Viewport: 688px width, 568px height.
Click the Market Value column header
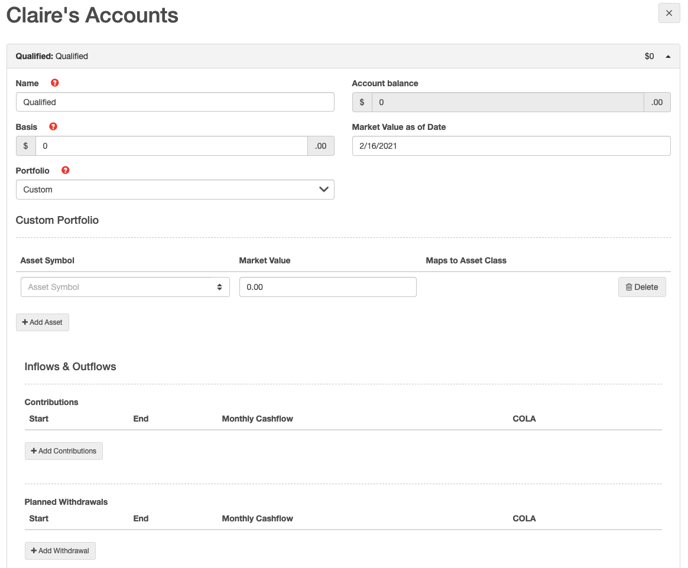coord(265,261)
